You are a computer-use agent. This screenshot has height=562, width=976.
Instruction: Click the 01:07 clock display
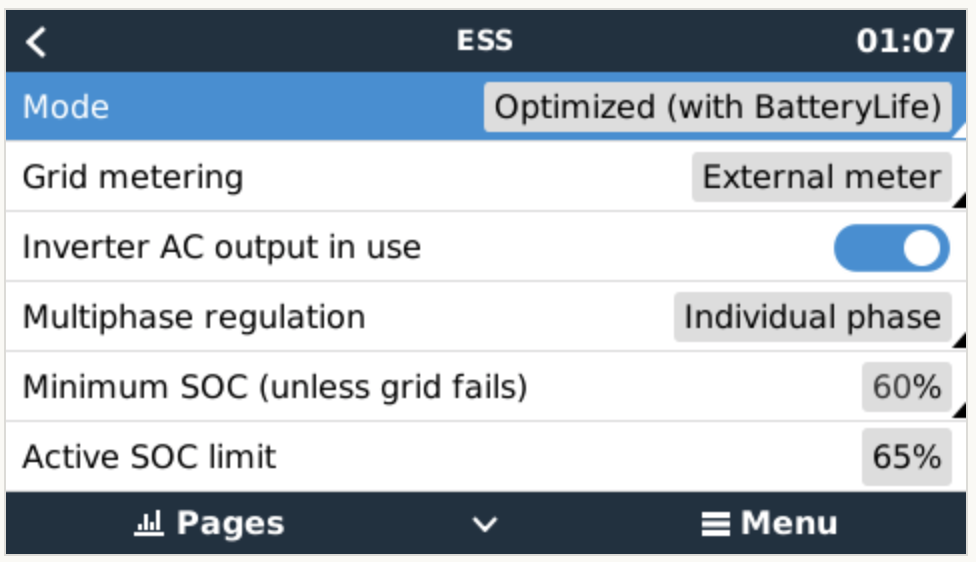coord(905,41)
